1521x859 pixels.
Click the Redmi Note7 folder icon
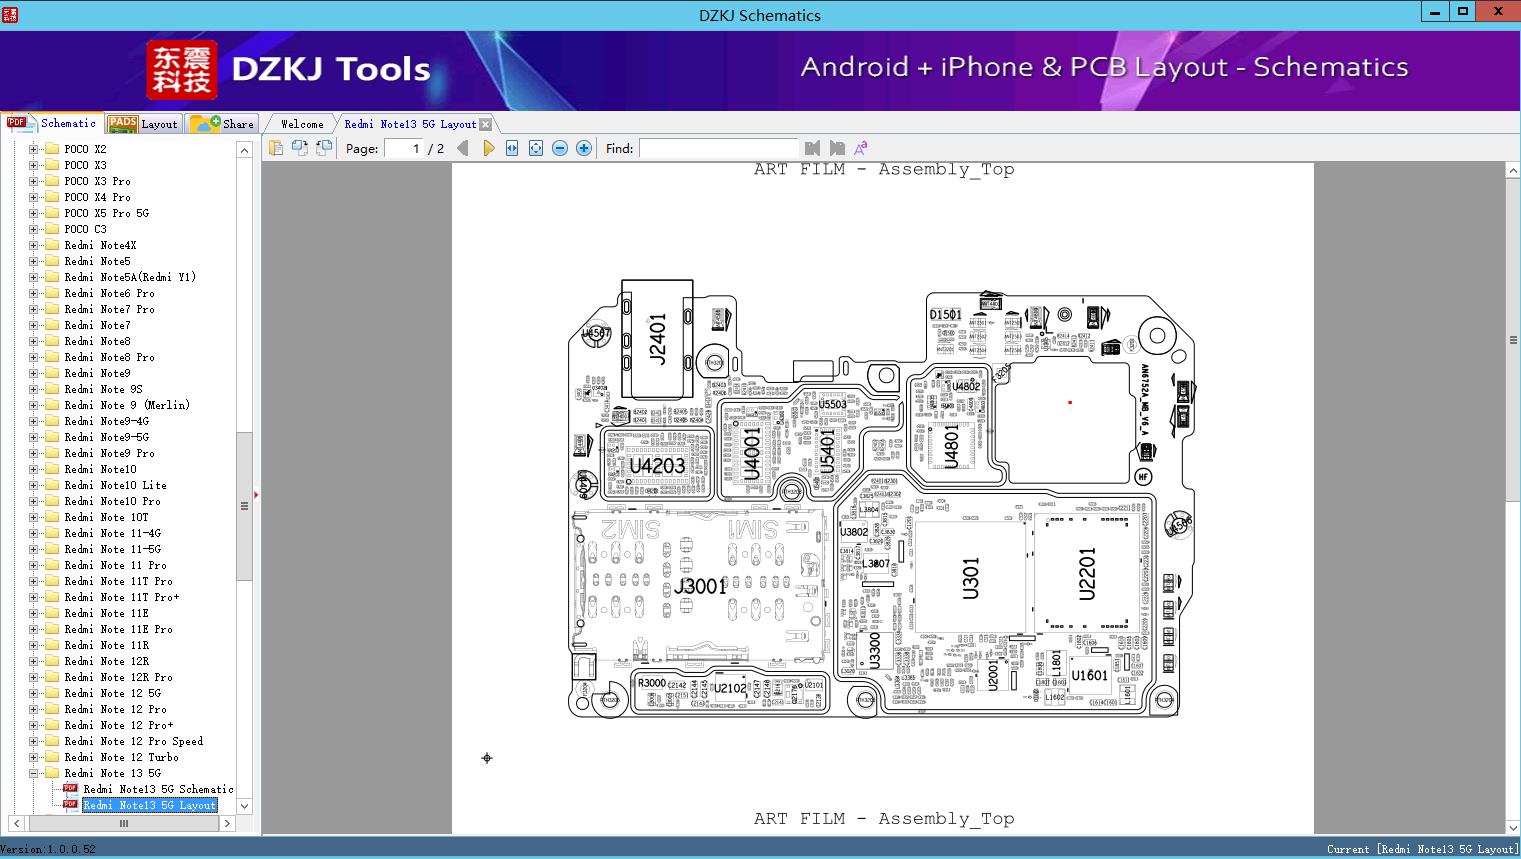52,325
